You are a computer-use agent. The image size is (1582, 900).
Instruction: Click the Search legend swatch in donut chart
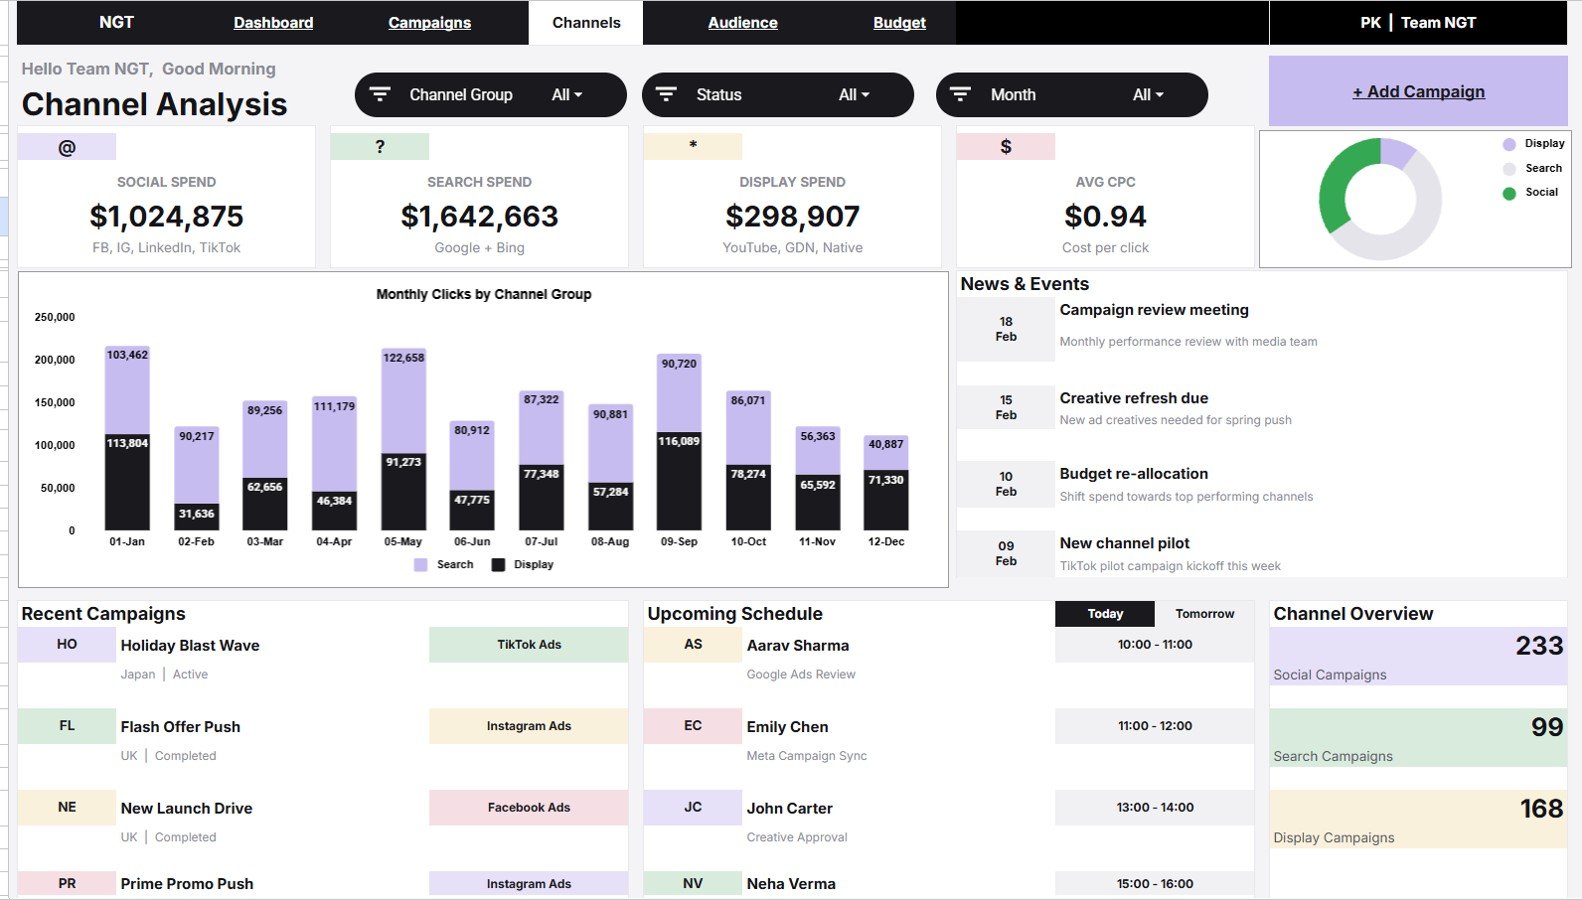[1509, 169]
